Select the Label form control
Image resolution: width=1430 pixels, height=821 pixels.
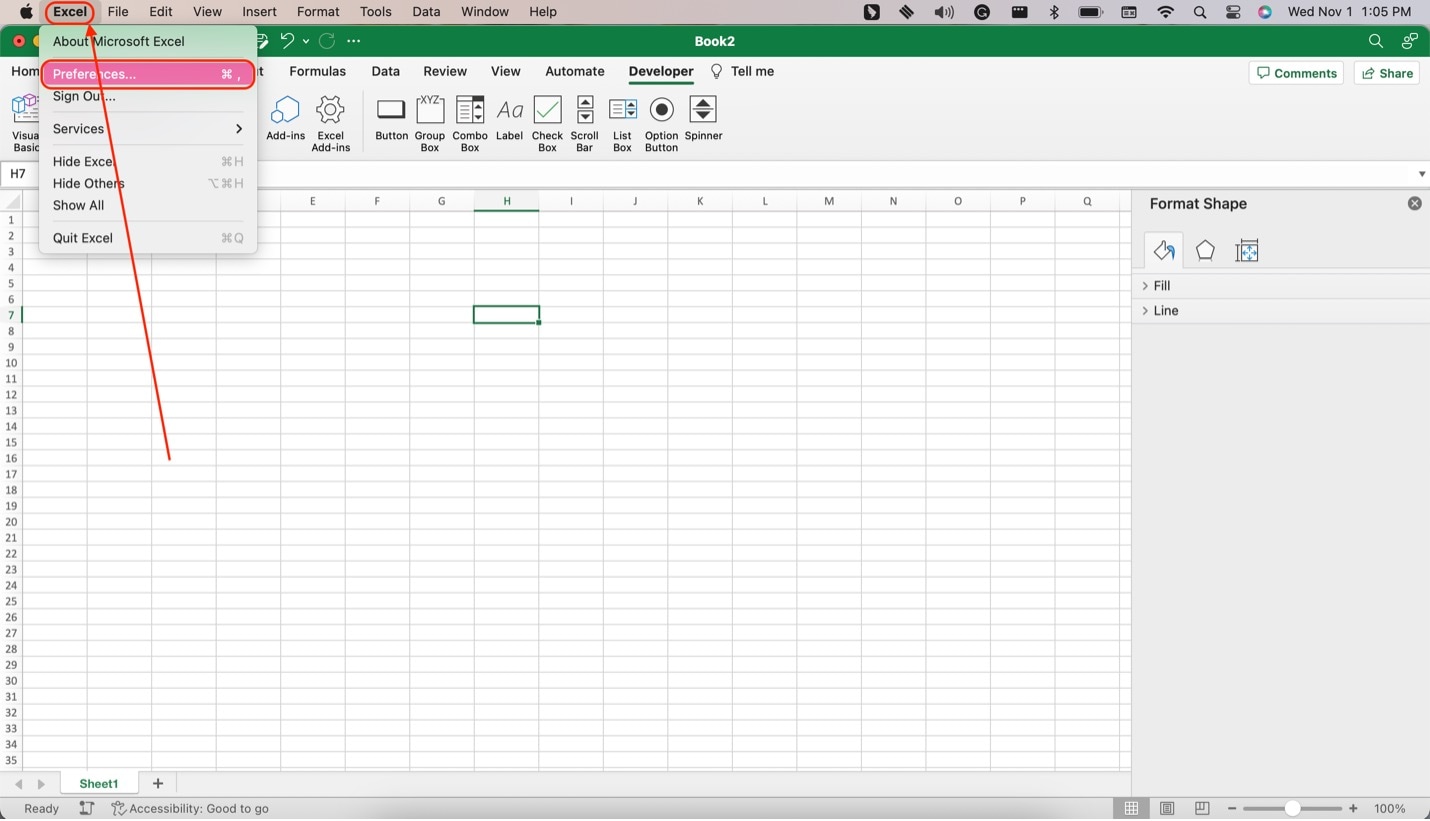point(509,118)
